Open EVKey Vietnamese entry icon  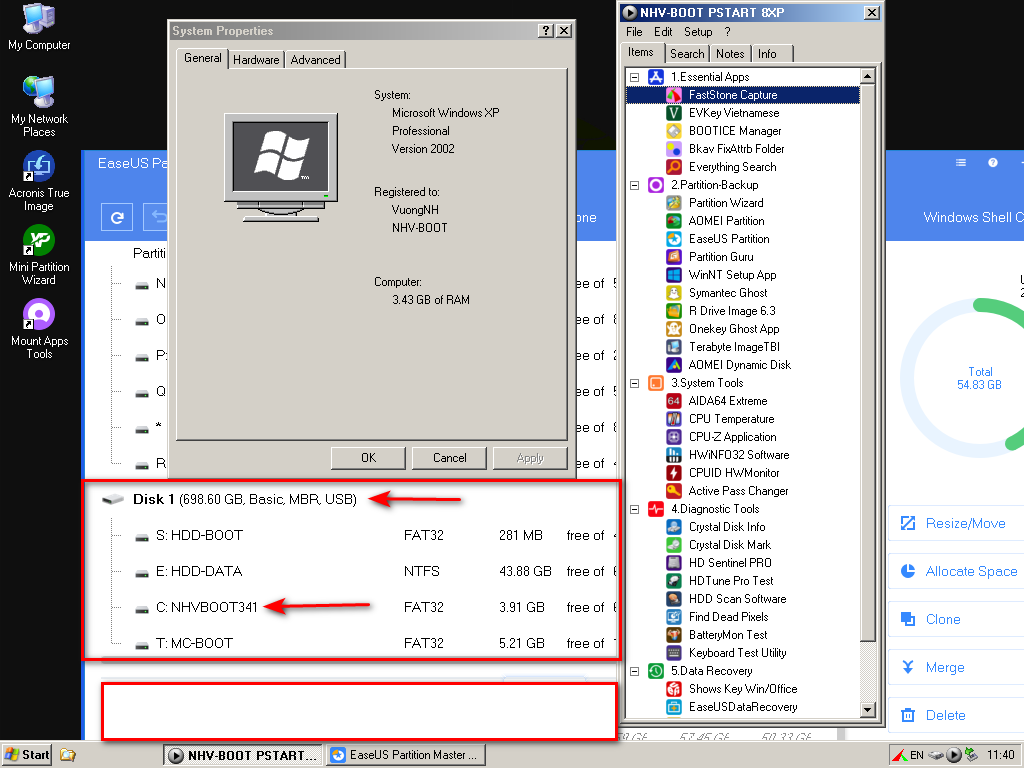(x=674, y=113)
